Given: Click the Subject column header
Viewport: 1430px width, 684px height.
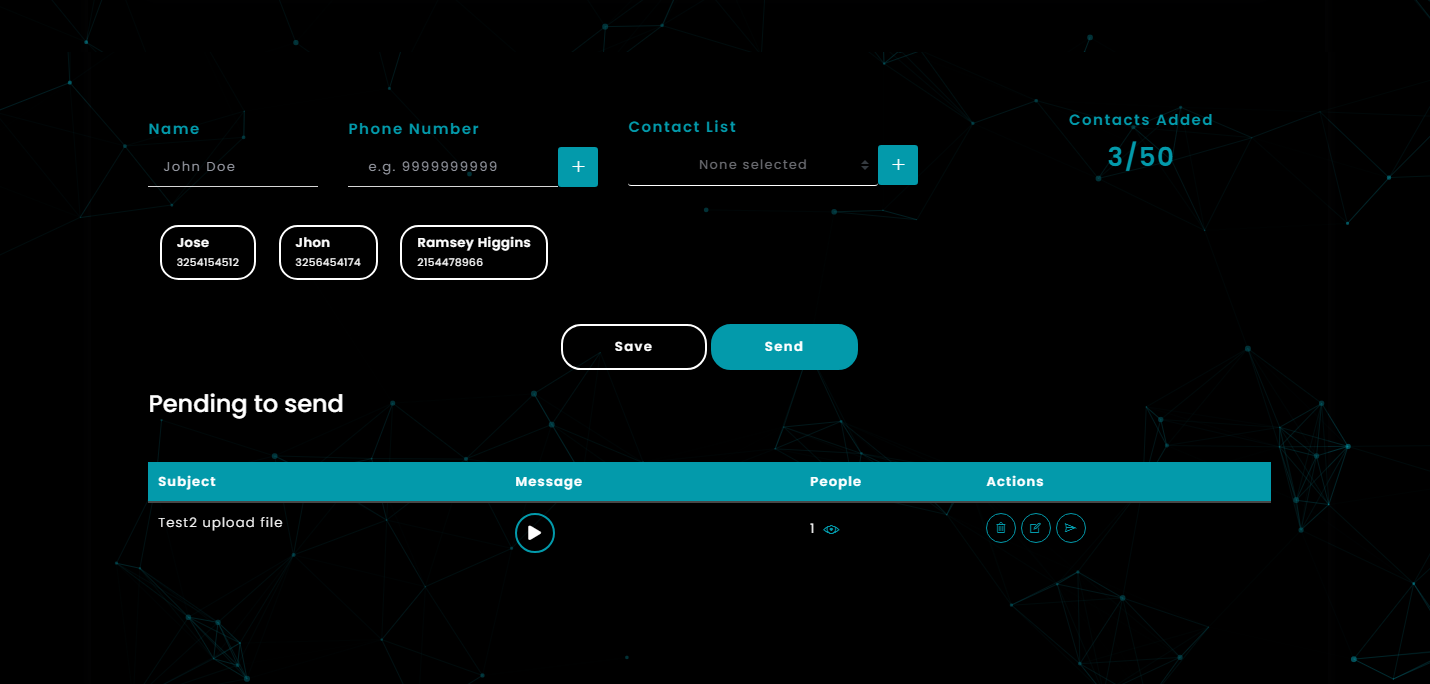Looking at the screenshot, I should [x=187, y=481].
